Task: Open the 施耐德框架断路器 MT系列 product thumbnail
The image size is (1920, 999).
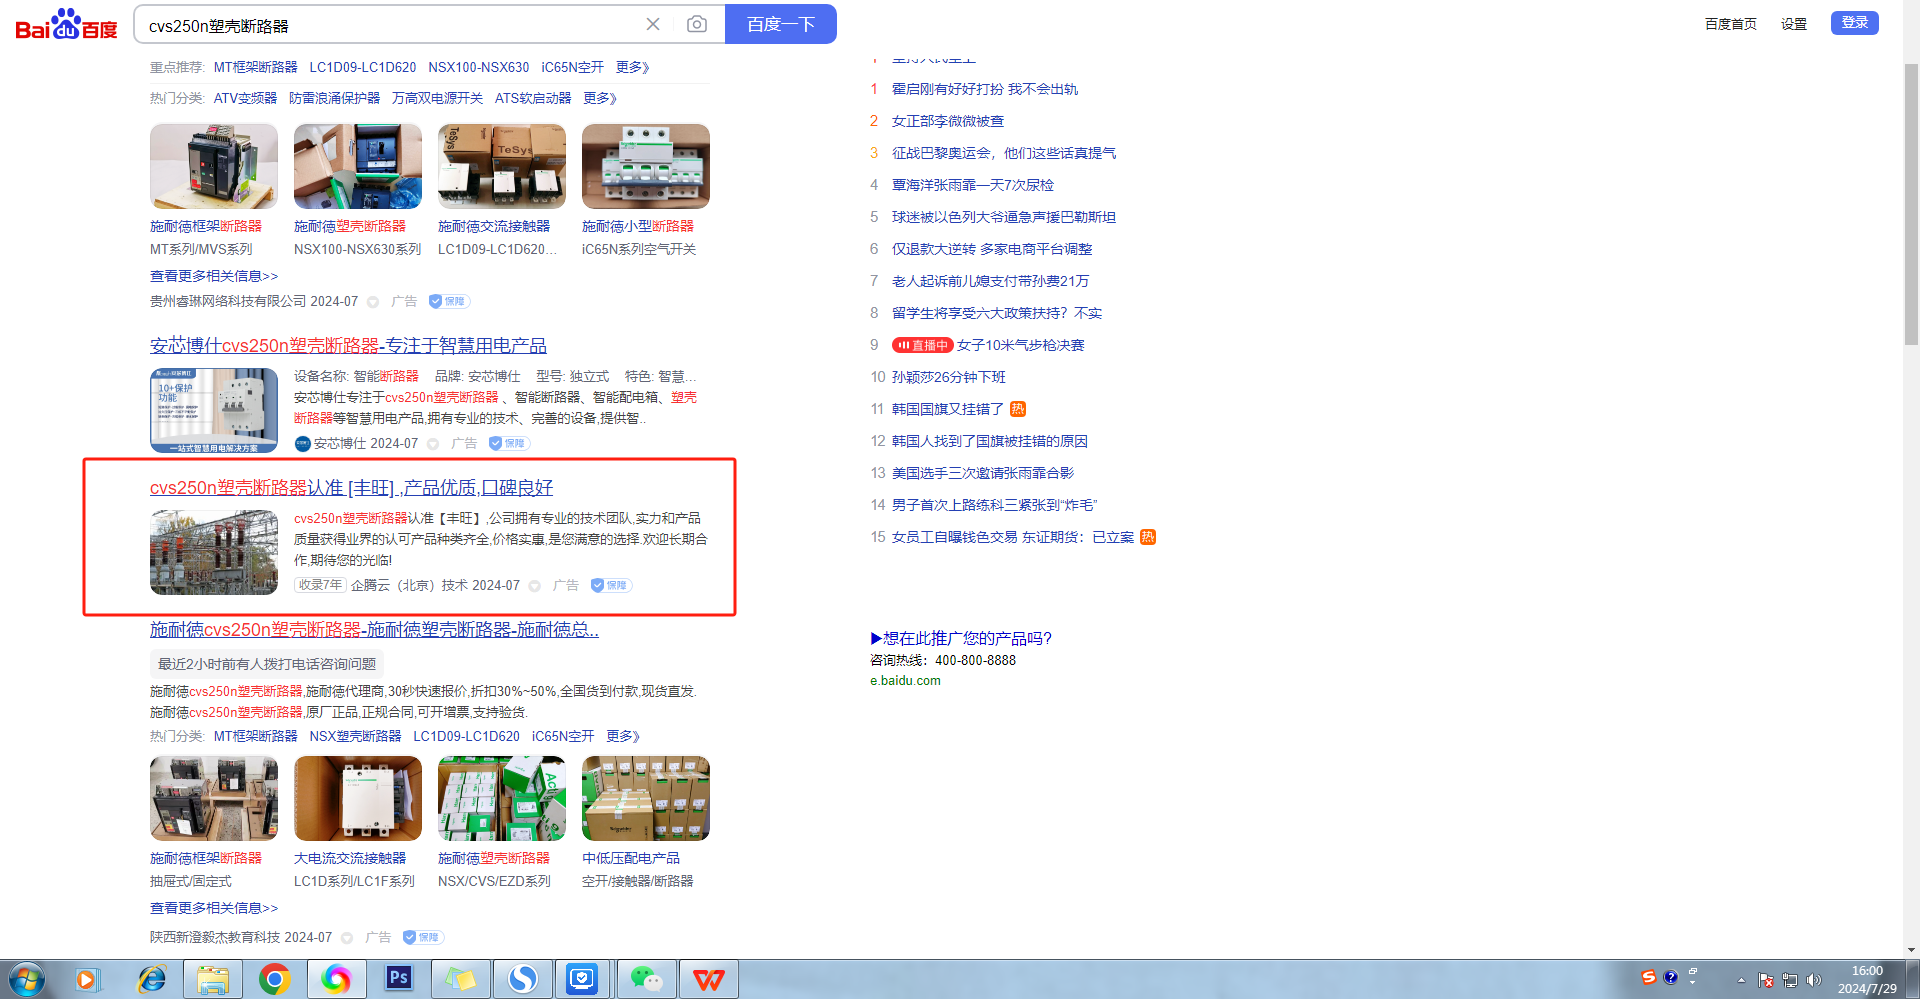Action: (x=214, y=166)
